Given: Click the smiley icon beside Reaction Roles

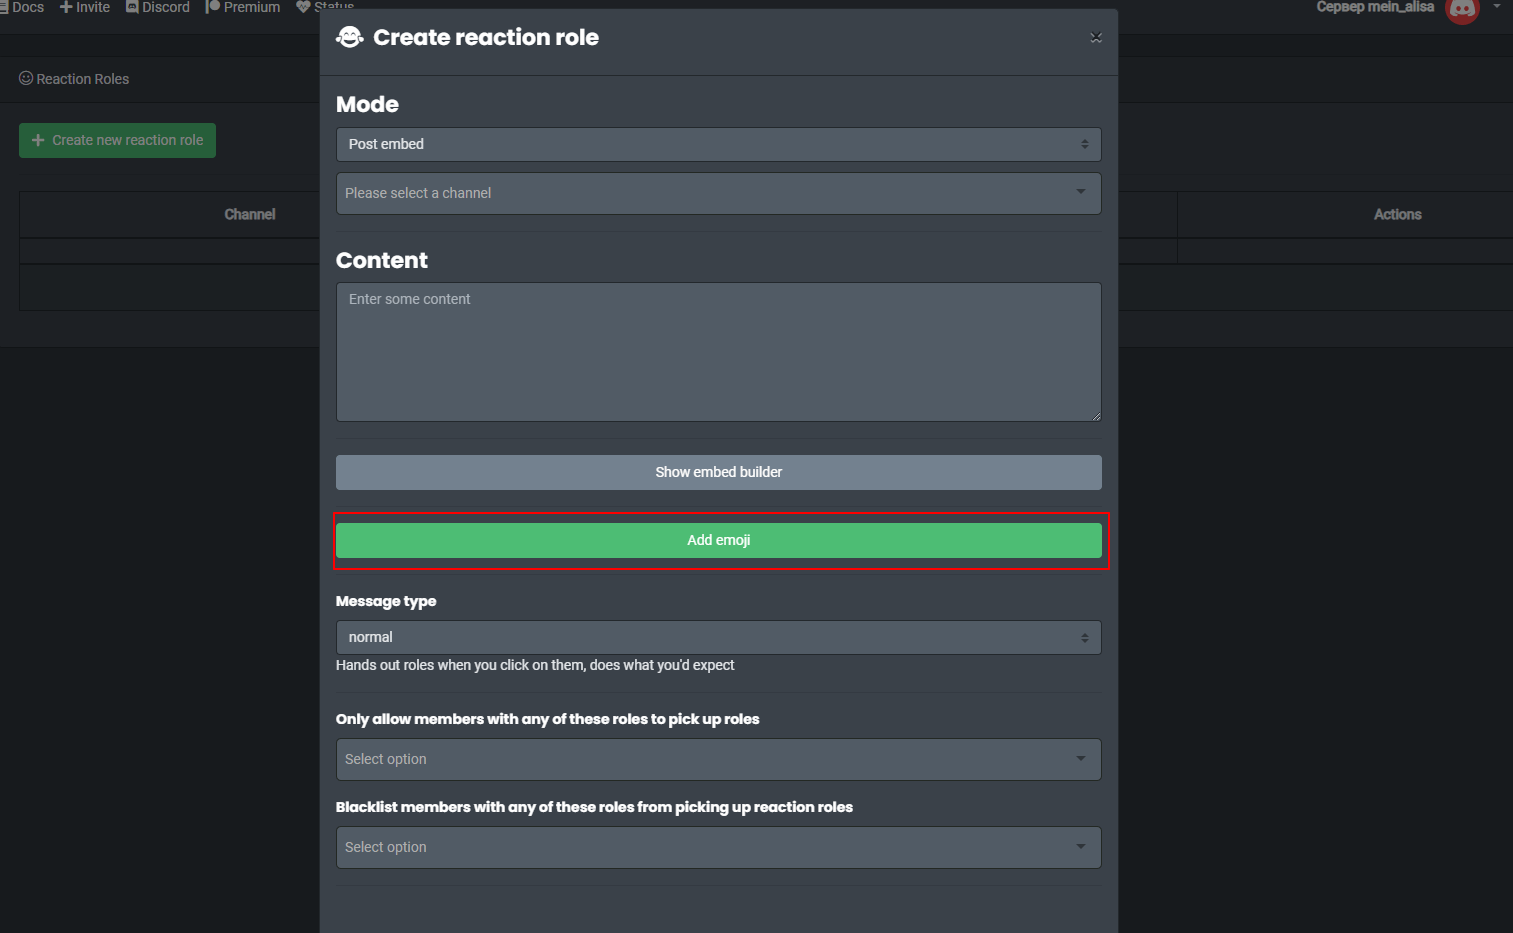Looking at the screenshot, I should 26,78.
